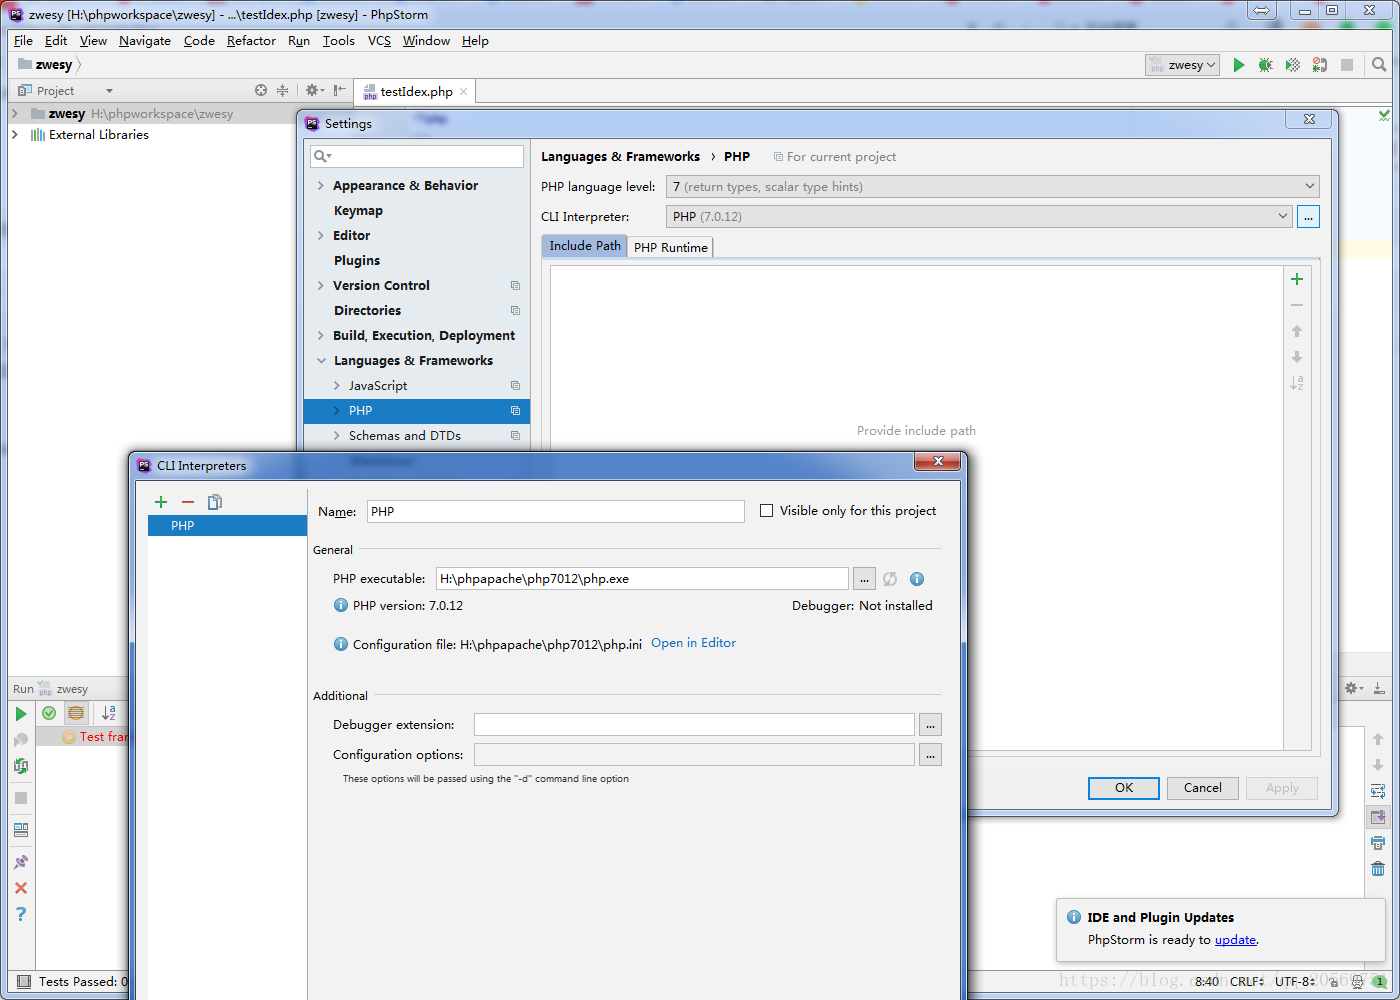1400x1000 pixels.
Task: Pin the Run tab
Action: point(20,862)
